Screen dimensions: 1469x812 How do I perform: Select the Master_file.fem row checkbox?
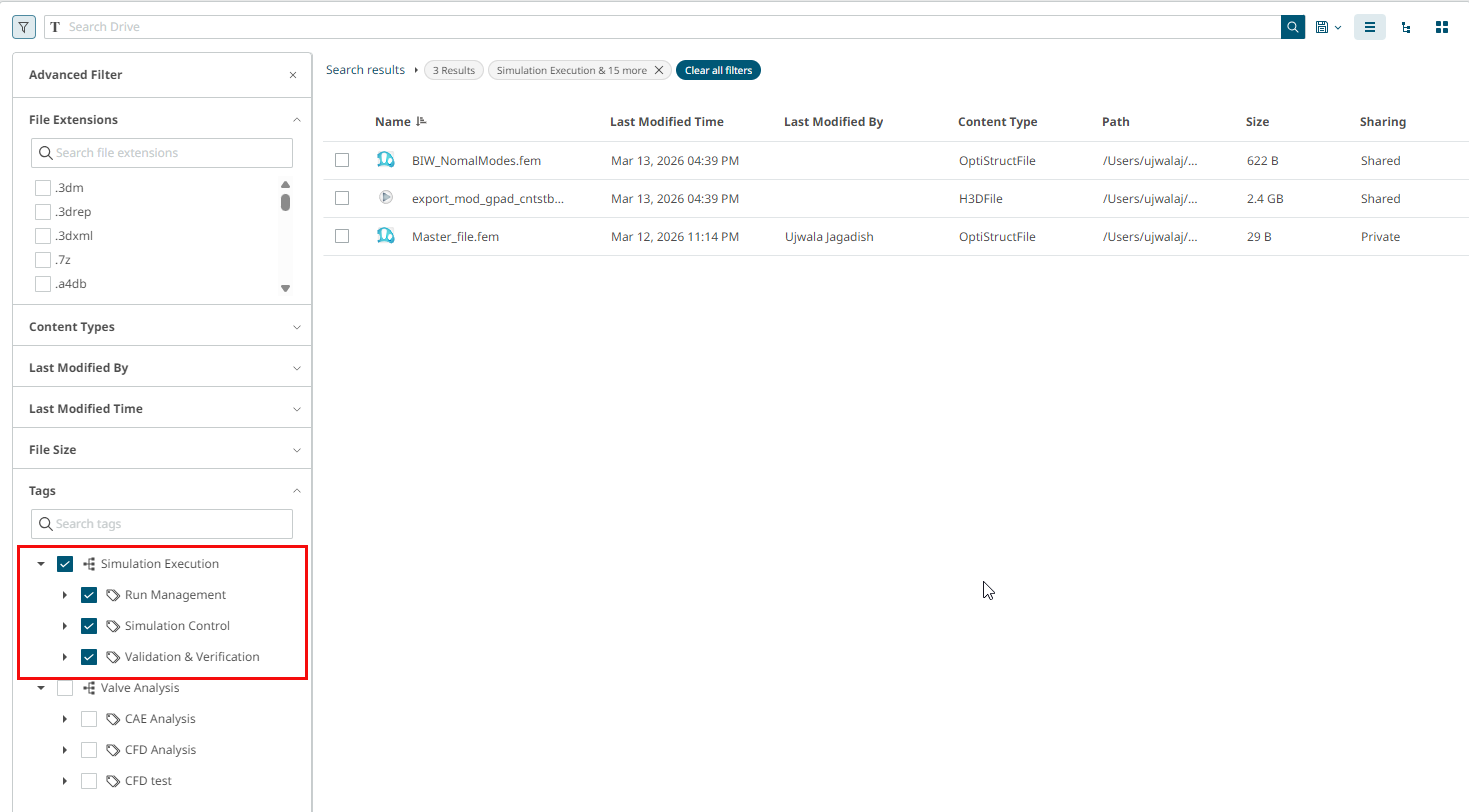342,237
